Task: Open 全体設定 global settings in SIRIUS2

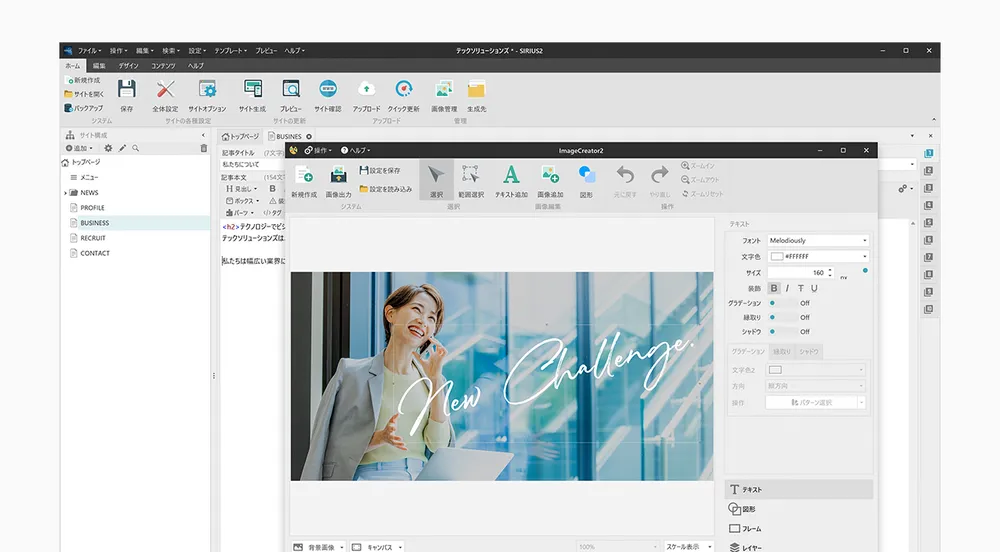Action: click(x=165, y=96)
